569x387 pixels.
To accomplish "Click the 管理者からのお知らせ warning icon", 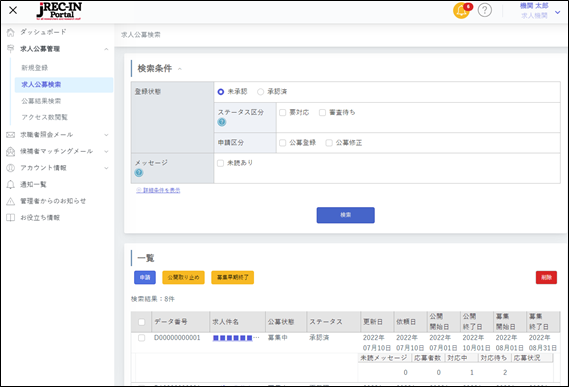I will click(x=11, y=201).
